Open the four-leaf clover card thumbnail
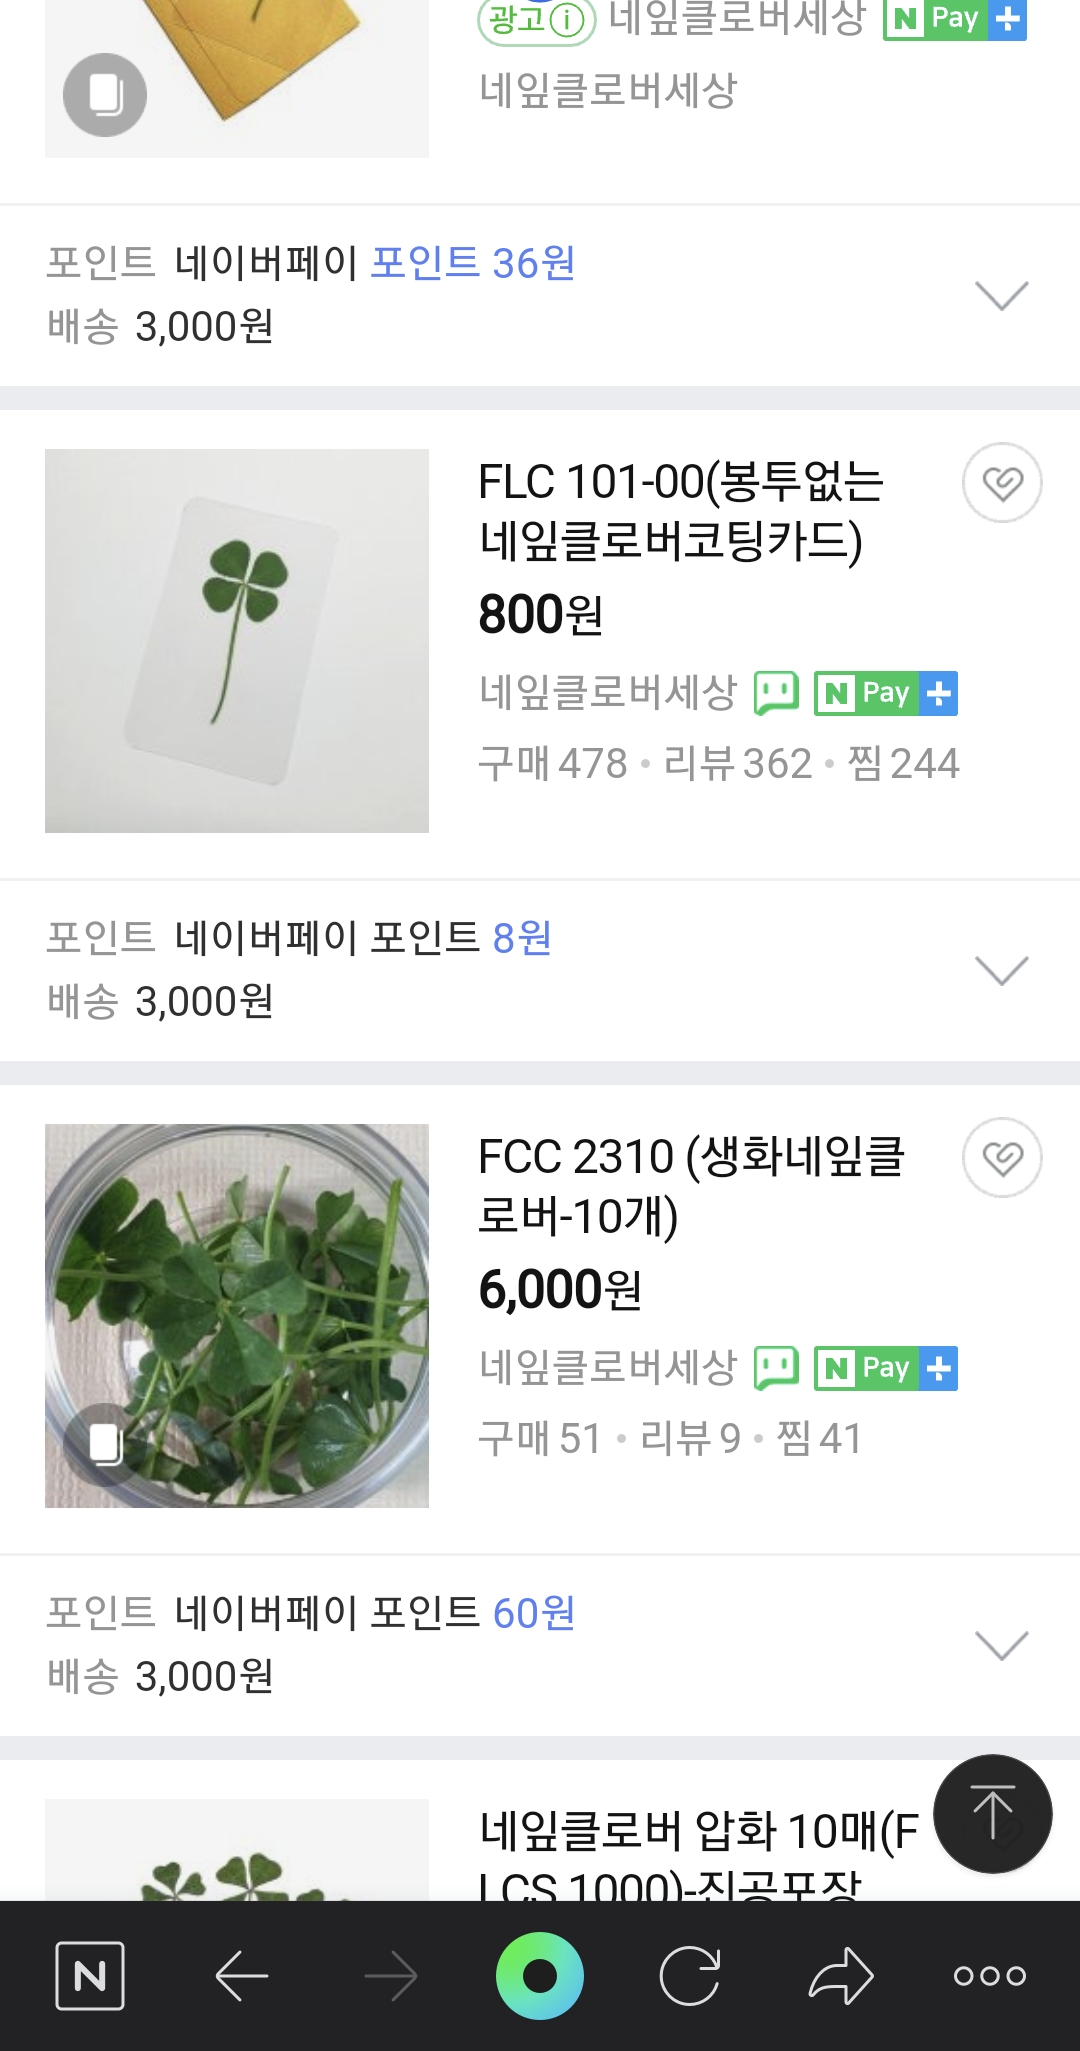Image resolution: width=1080 pixels, height=2051 pixels. (237, 641)
